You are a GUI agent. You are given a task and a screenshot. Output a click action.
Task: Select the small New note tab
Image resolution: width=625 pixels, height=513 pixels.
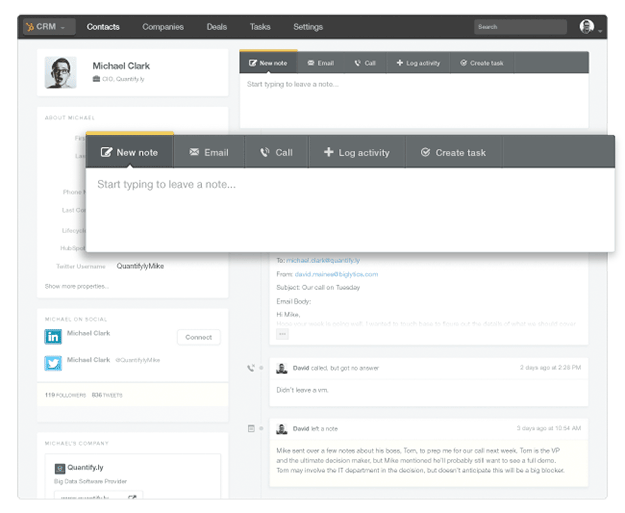coord(268,63)
